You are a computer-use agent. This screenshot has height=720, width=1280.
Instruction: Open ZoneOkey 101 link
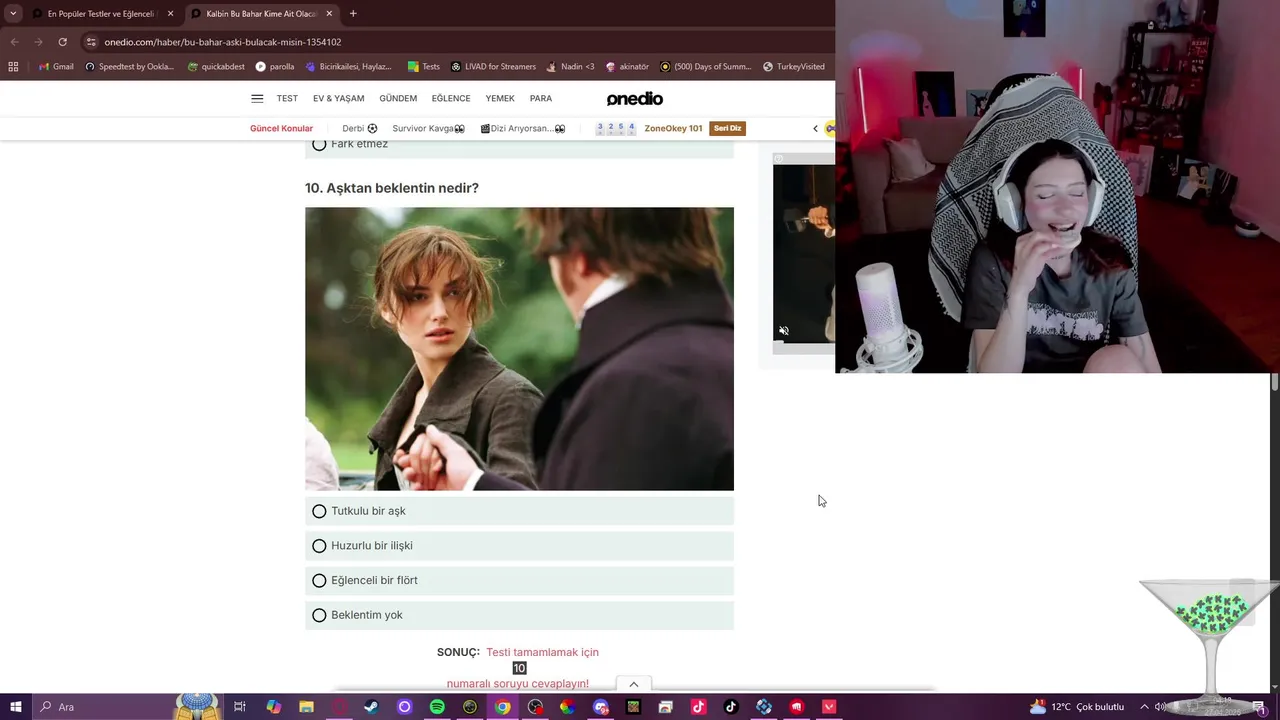click(x=673, y=128)
